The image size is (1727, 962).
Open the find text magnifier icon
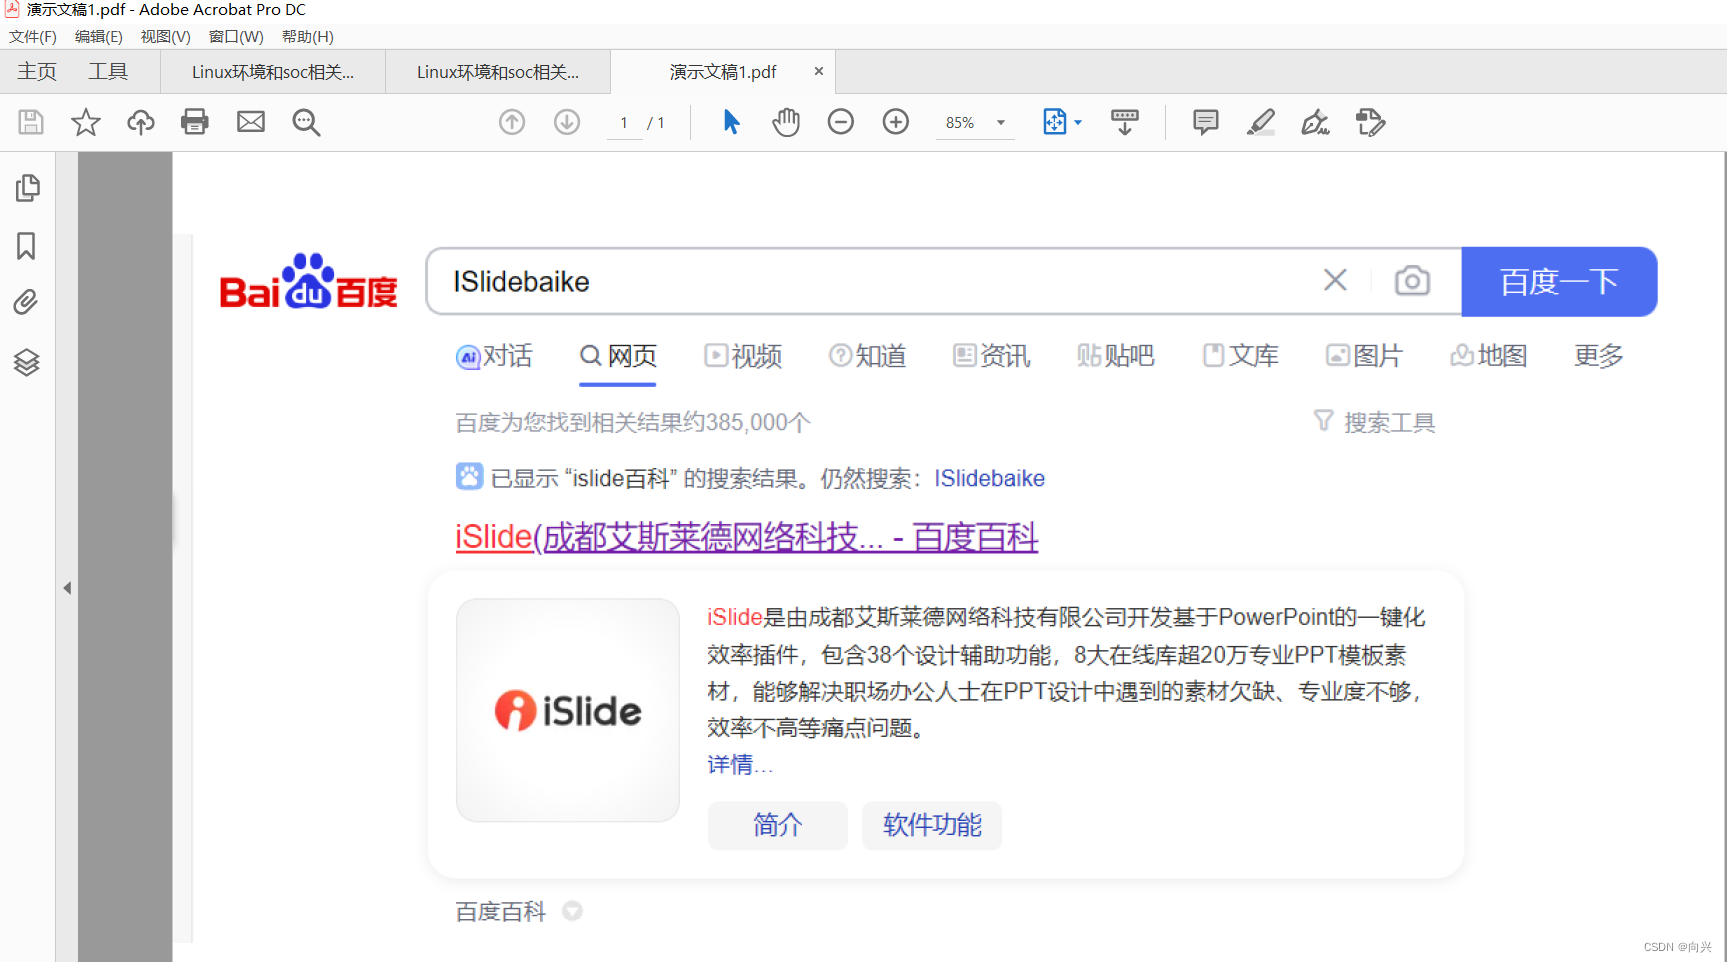click(306, 122)
